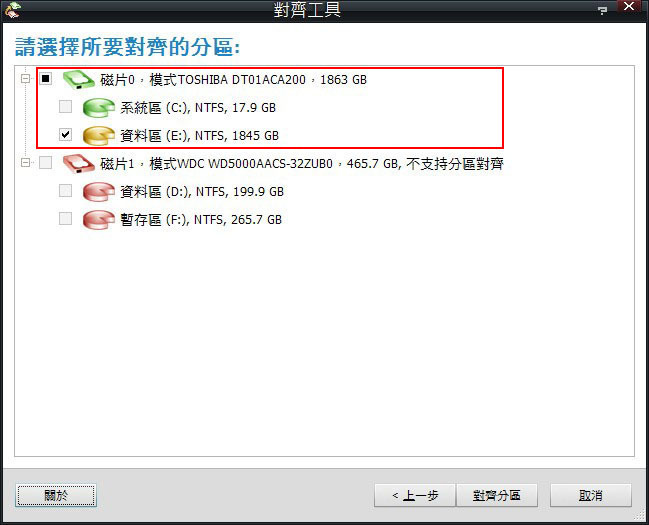Click the red 暫存區 (F:) partition icon

[x=99, y=219]
